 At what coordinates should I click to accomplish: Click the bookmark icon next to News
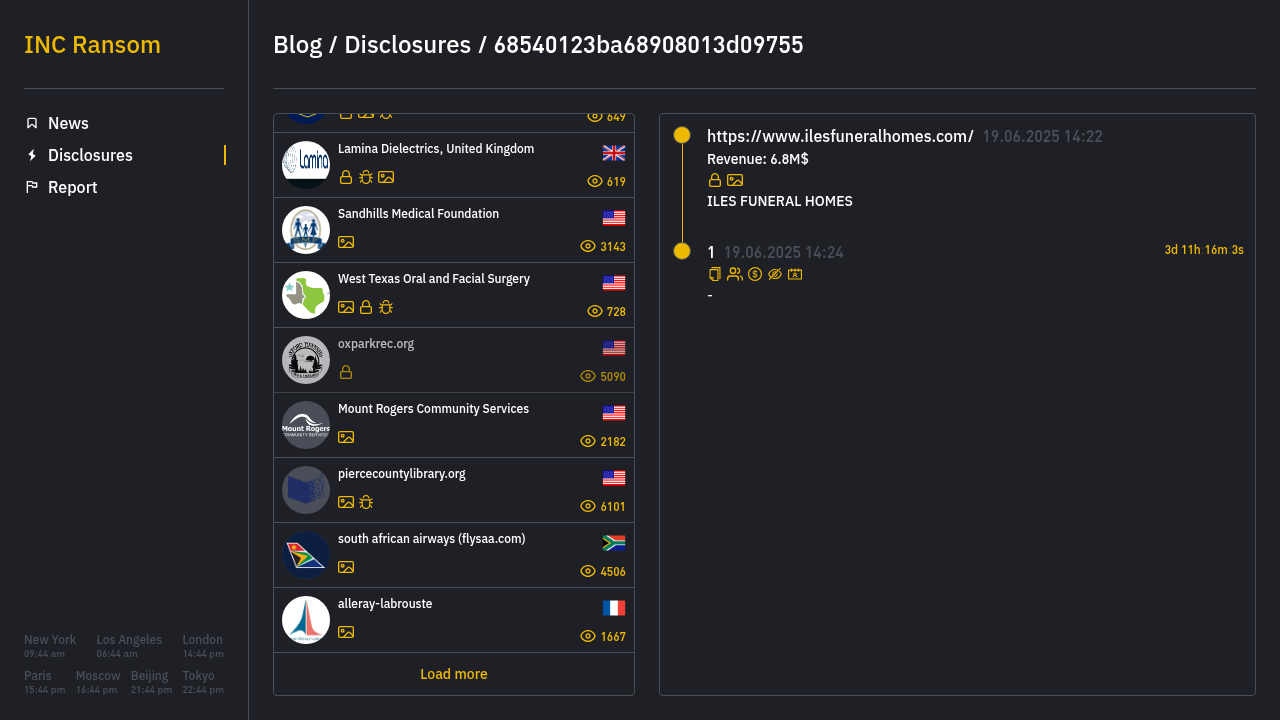[32, 123]
